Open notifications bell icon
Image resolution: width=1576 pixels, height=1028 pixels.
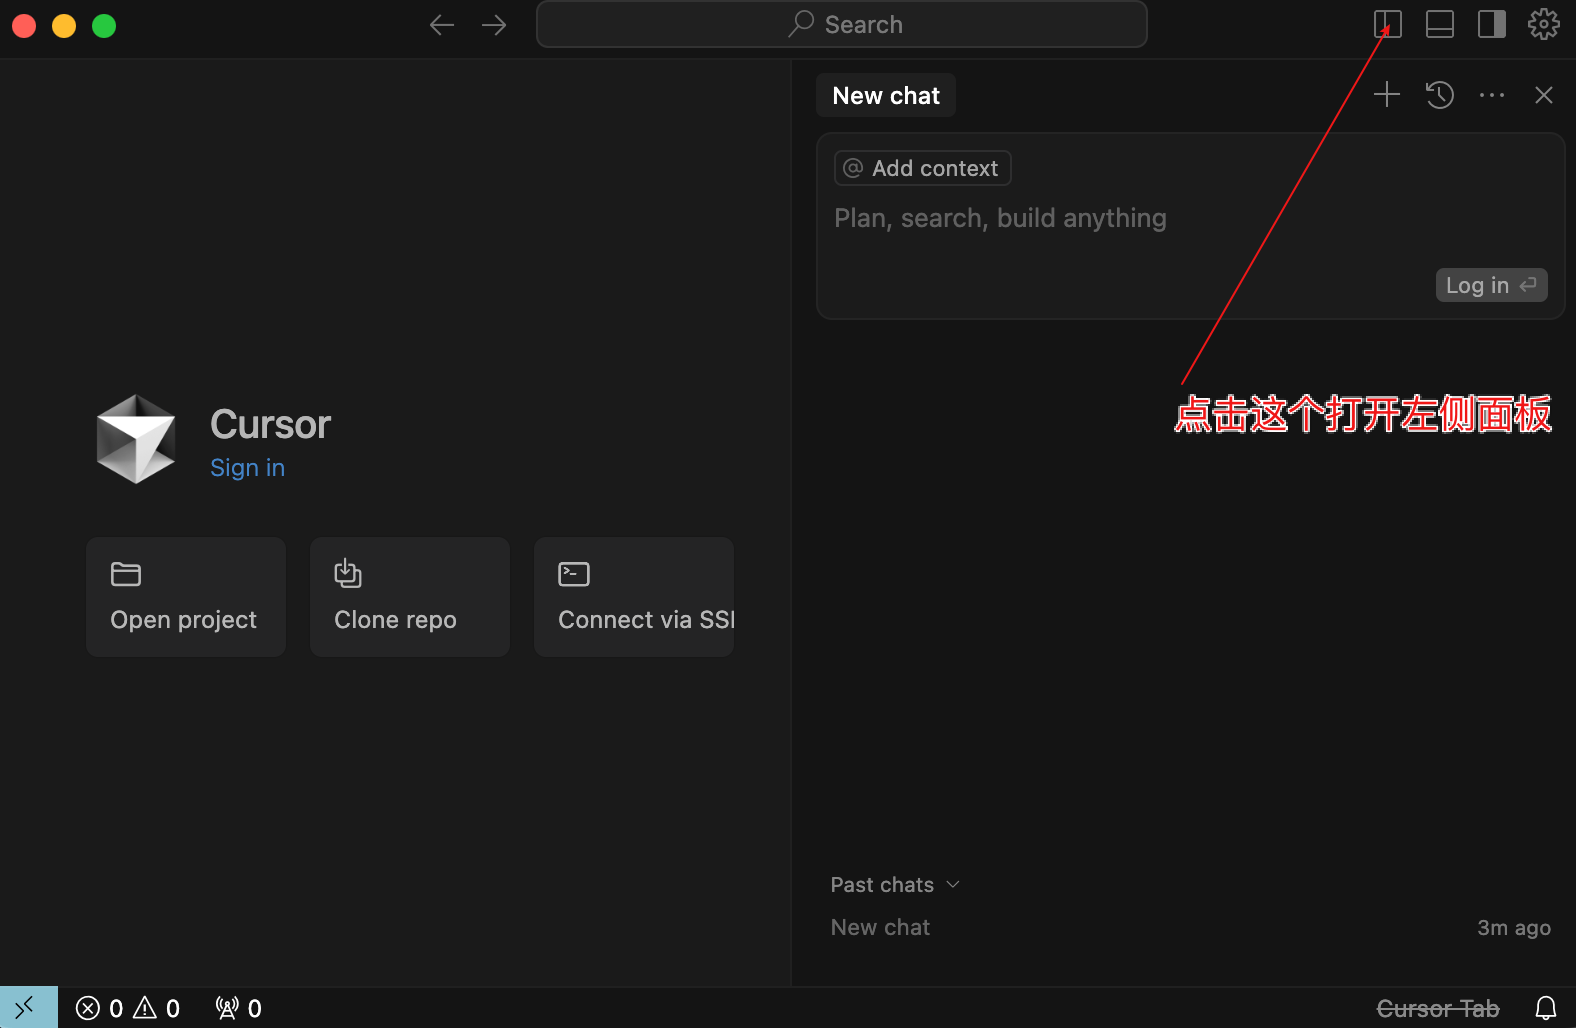pyautogui.click(x=1546, y=1008)
